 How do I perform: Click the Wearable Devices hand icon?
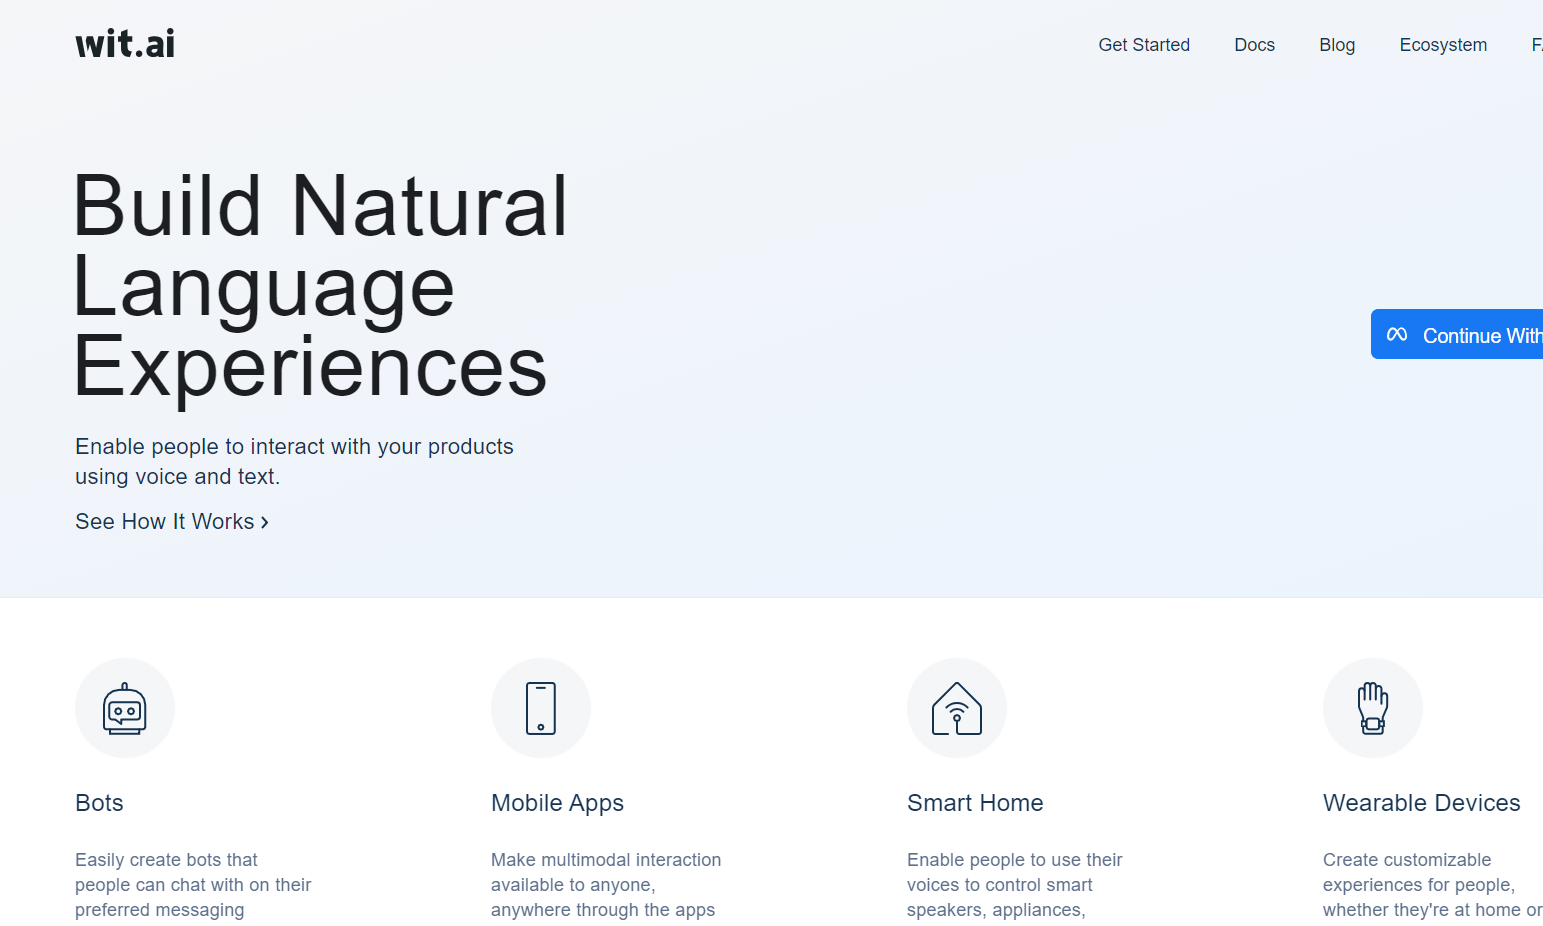[1373, 708]
